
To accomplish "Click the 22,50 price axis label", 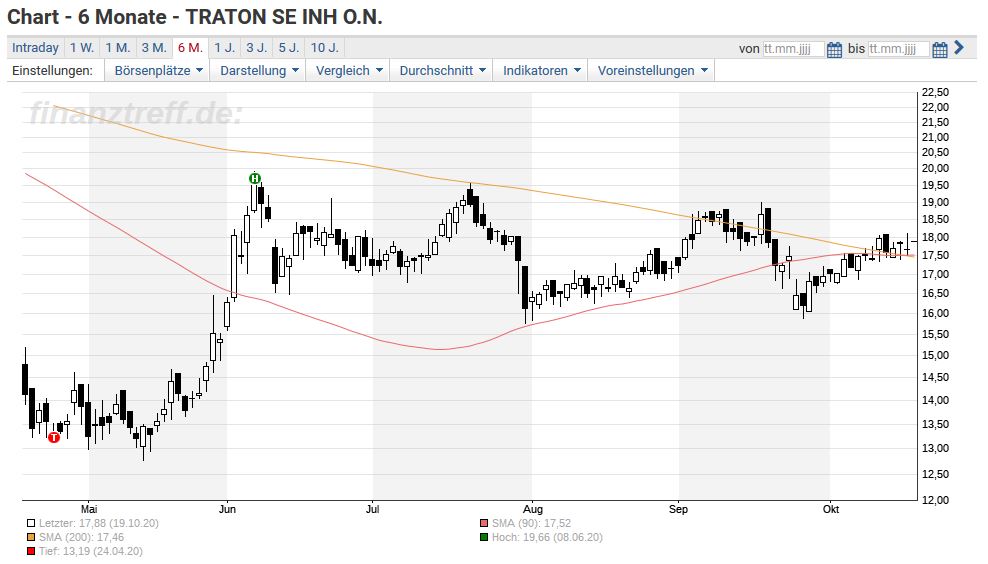I will pos(935,92).
